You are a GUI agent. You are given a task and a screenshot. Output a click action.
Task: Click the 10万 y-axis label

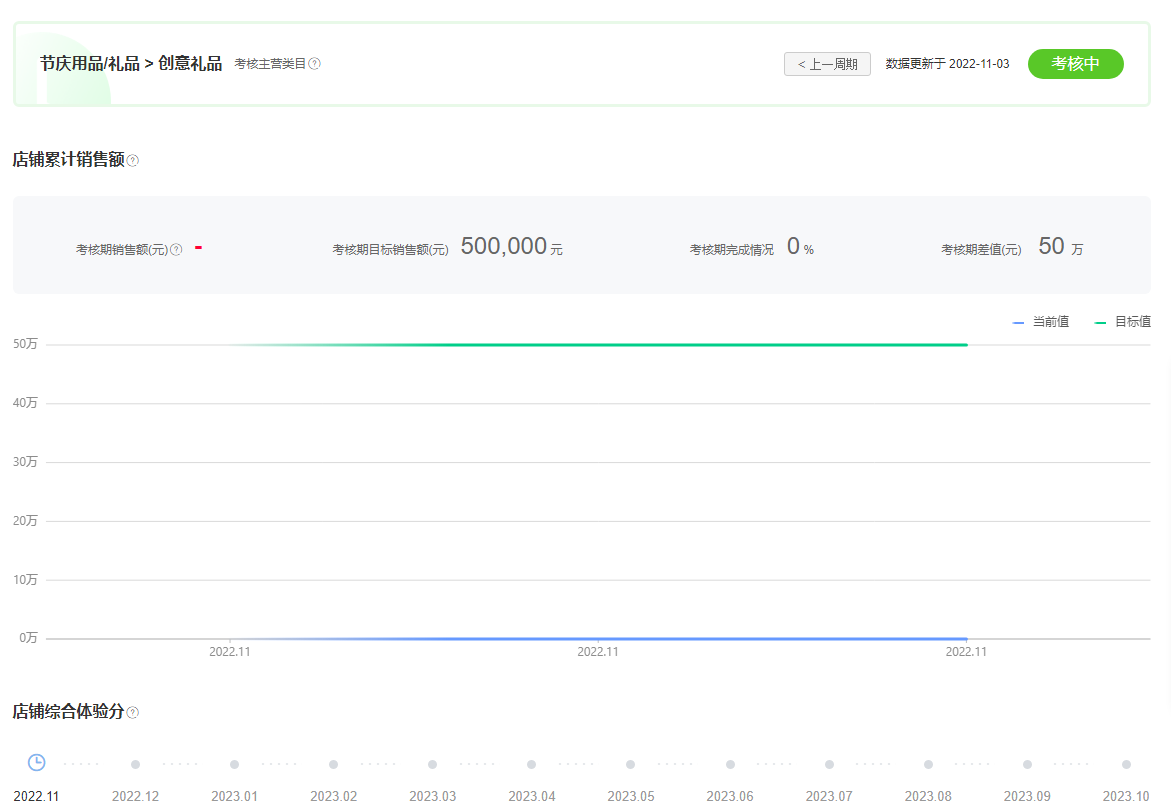(x=25, y=580)
